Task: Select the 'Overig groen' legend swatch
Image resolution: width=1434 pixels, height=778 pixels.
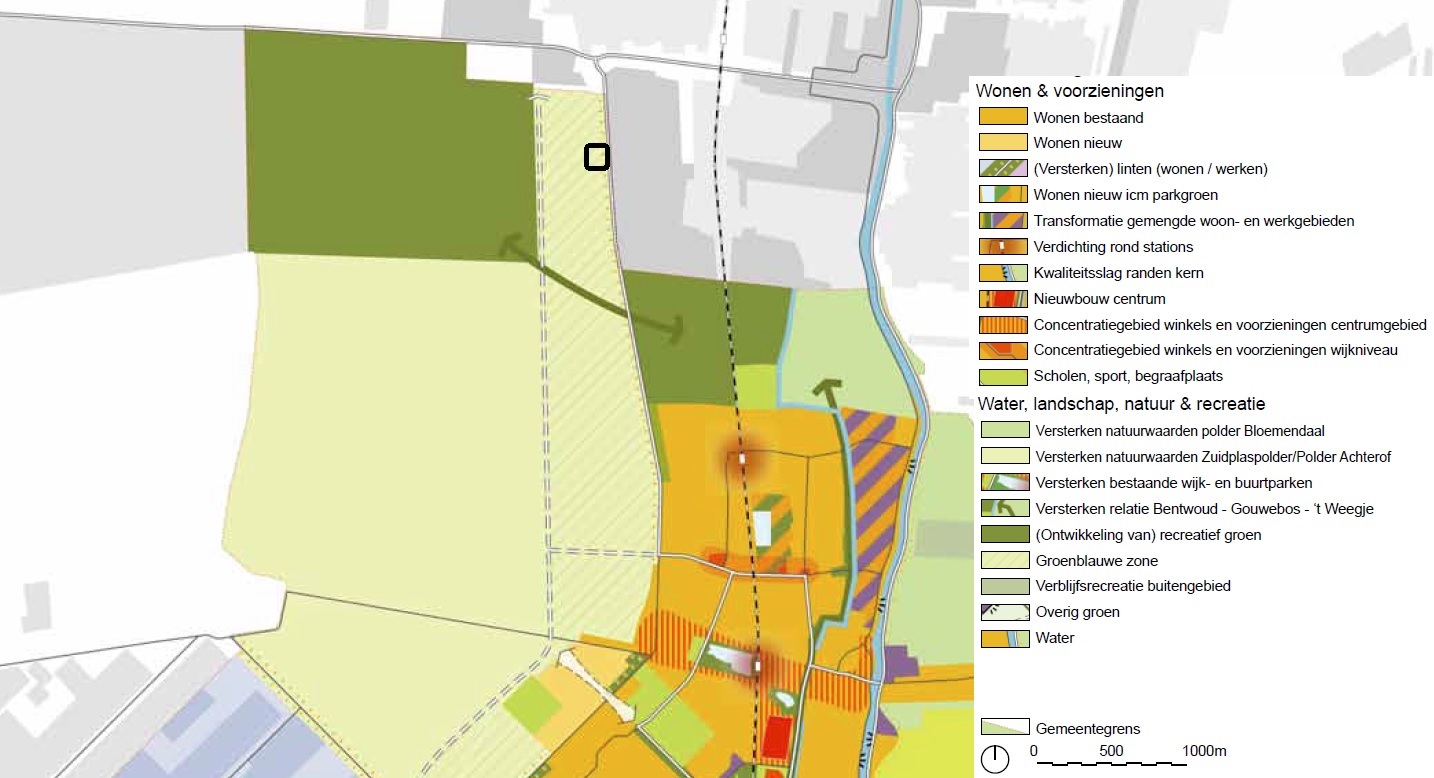Action: click(x=1003, y=612)
